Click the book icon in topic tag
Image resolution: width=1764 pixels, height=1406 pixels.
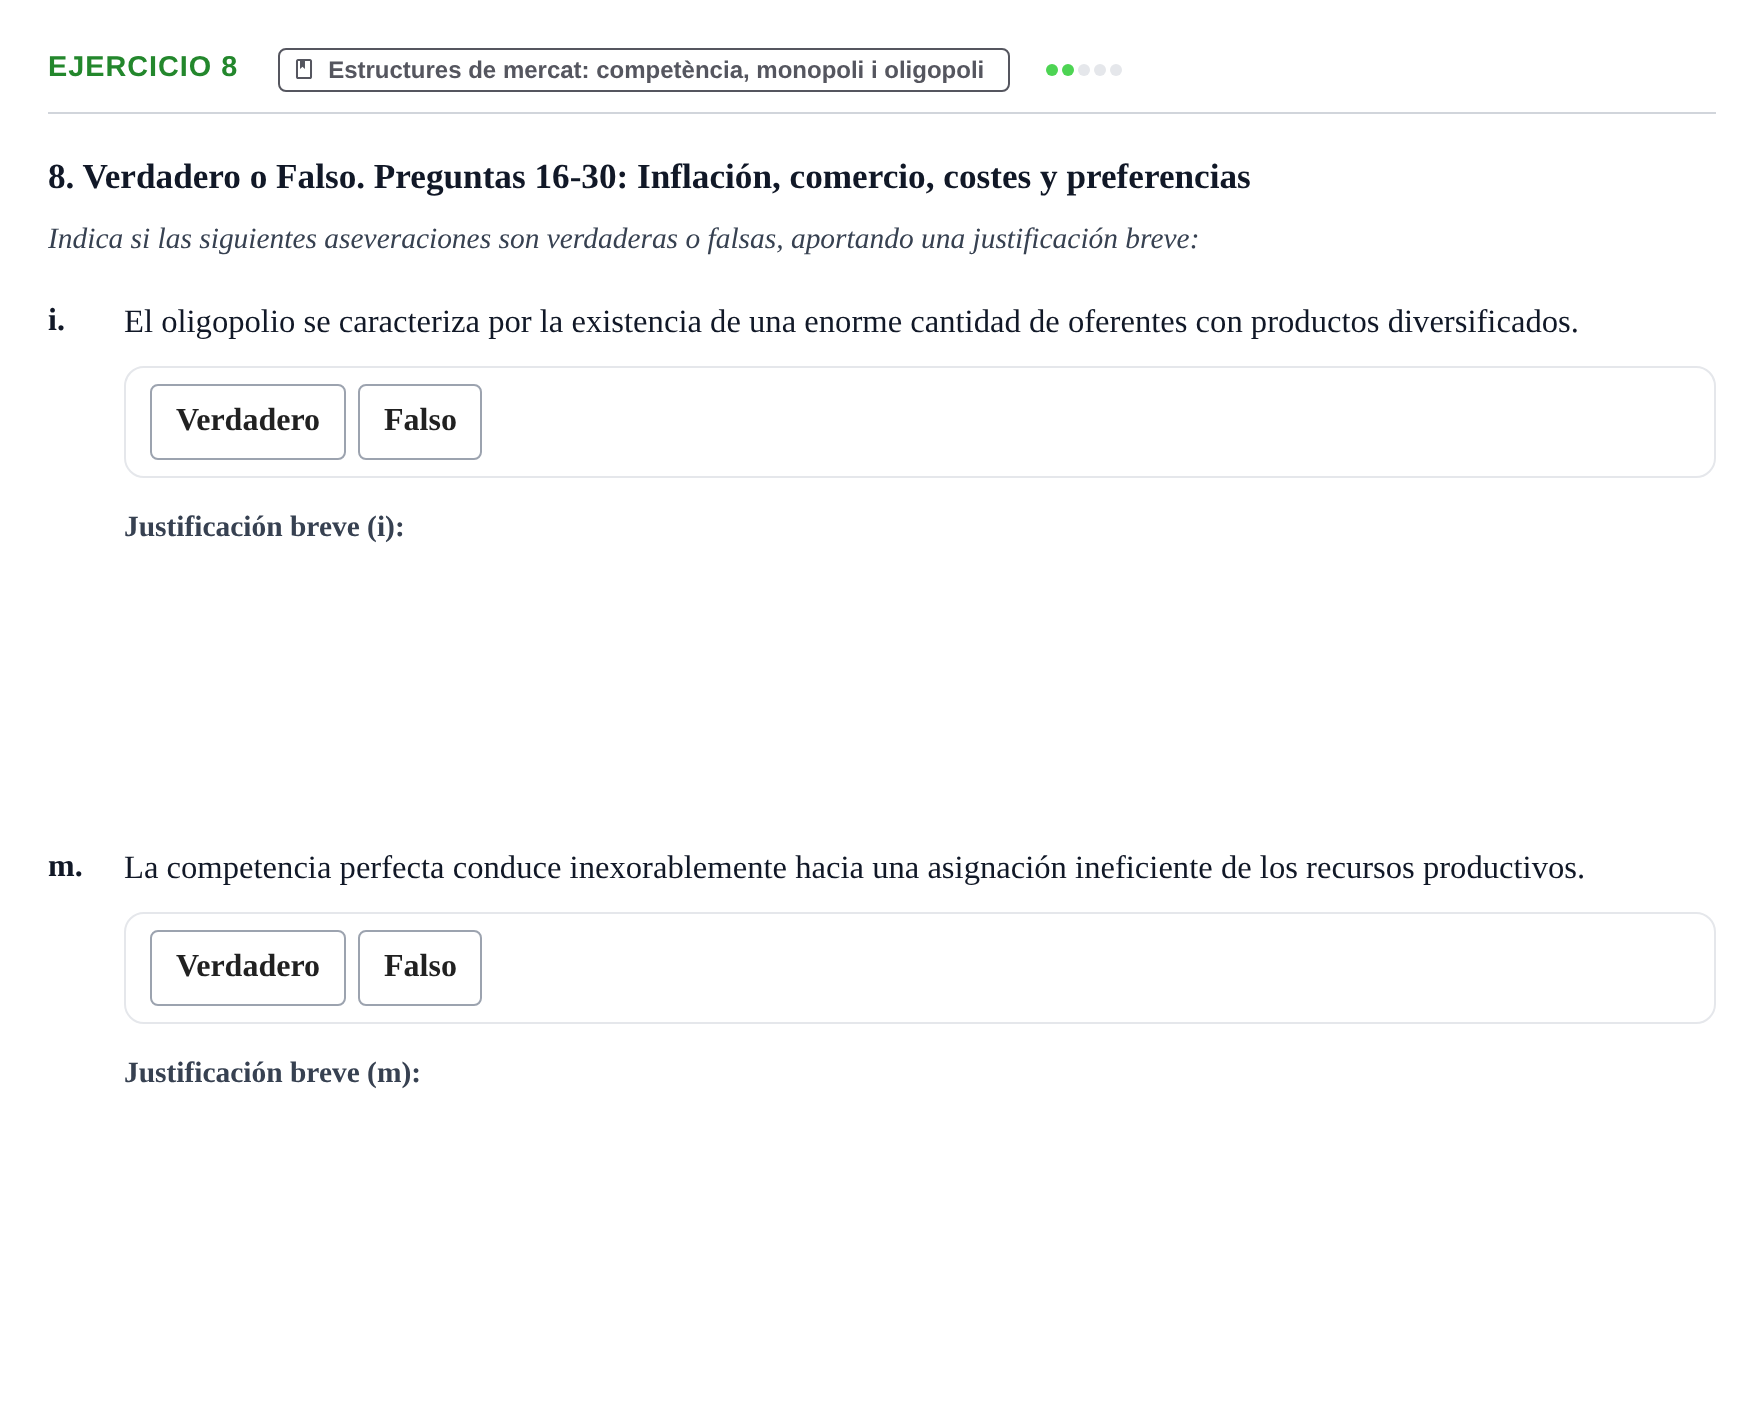click(x=304, y=69)
